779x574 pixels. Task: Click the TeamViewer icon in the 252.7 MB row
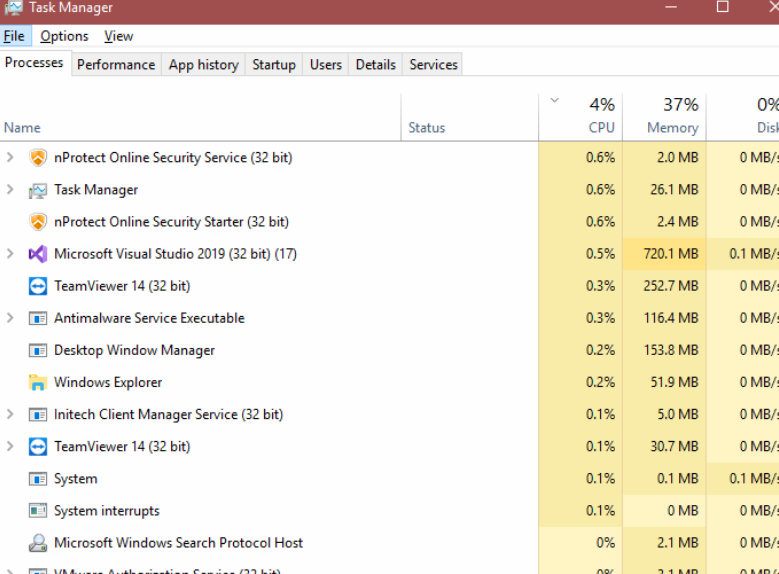pyautogui.click(x=38, y=286)
